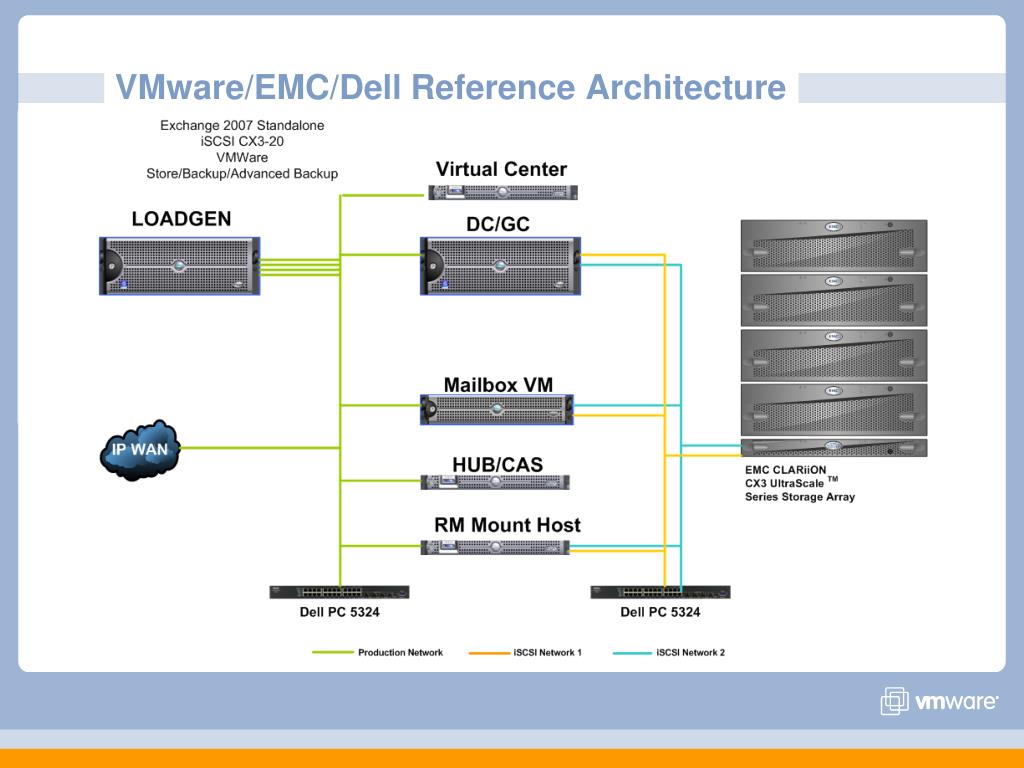Click the HUB/CAS server icon
1024x768 pixels.
coord(495,482)
